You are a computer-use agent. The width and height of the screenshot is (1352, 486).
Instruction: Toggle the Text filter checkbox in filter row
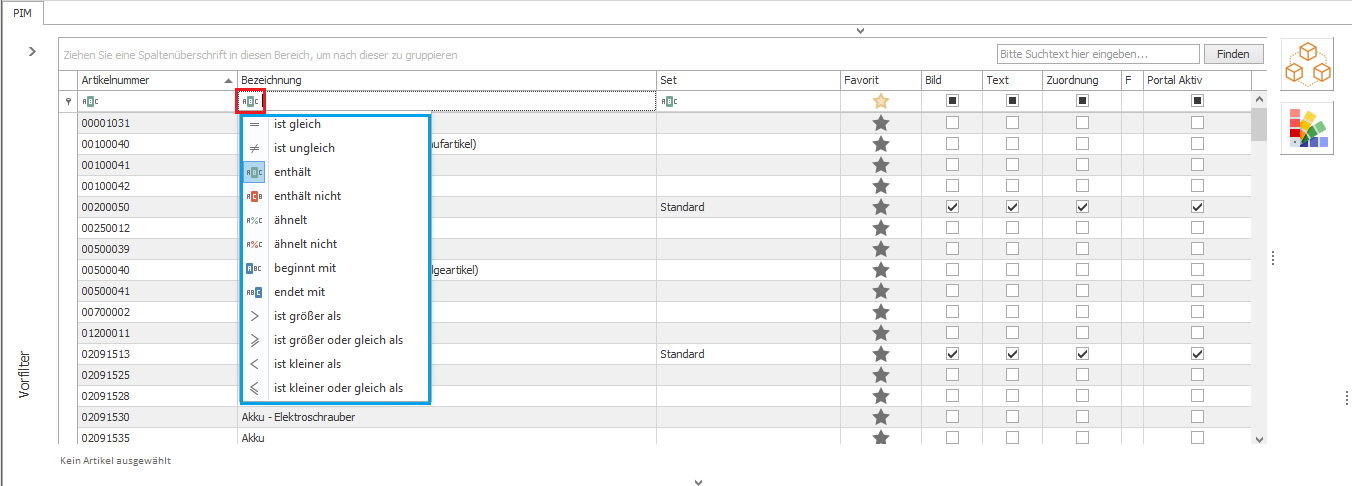[1012, 101]
